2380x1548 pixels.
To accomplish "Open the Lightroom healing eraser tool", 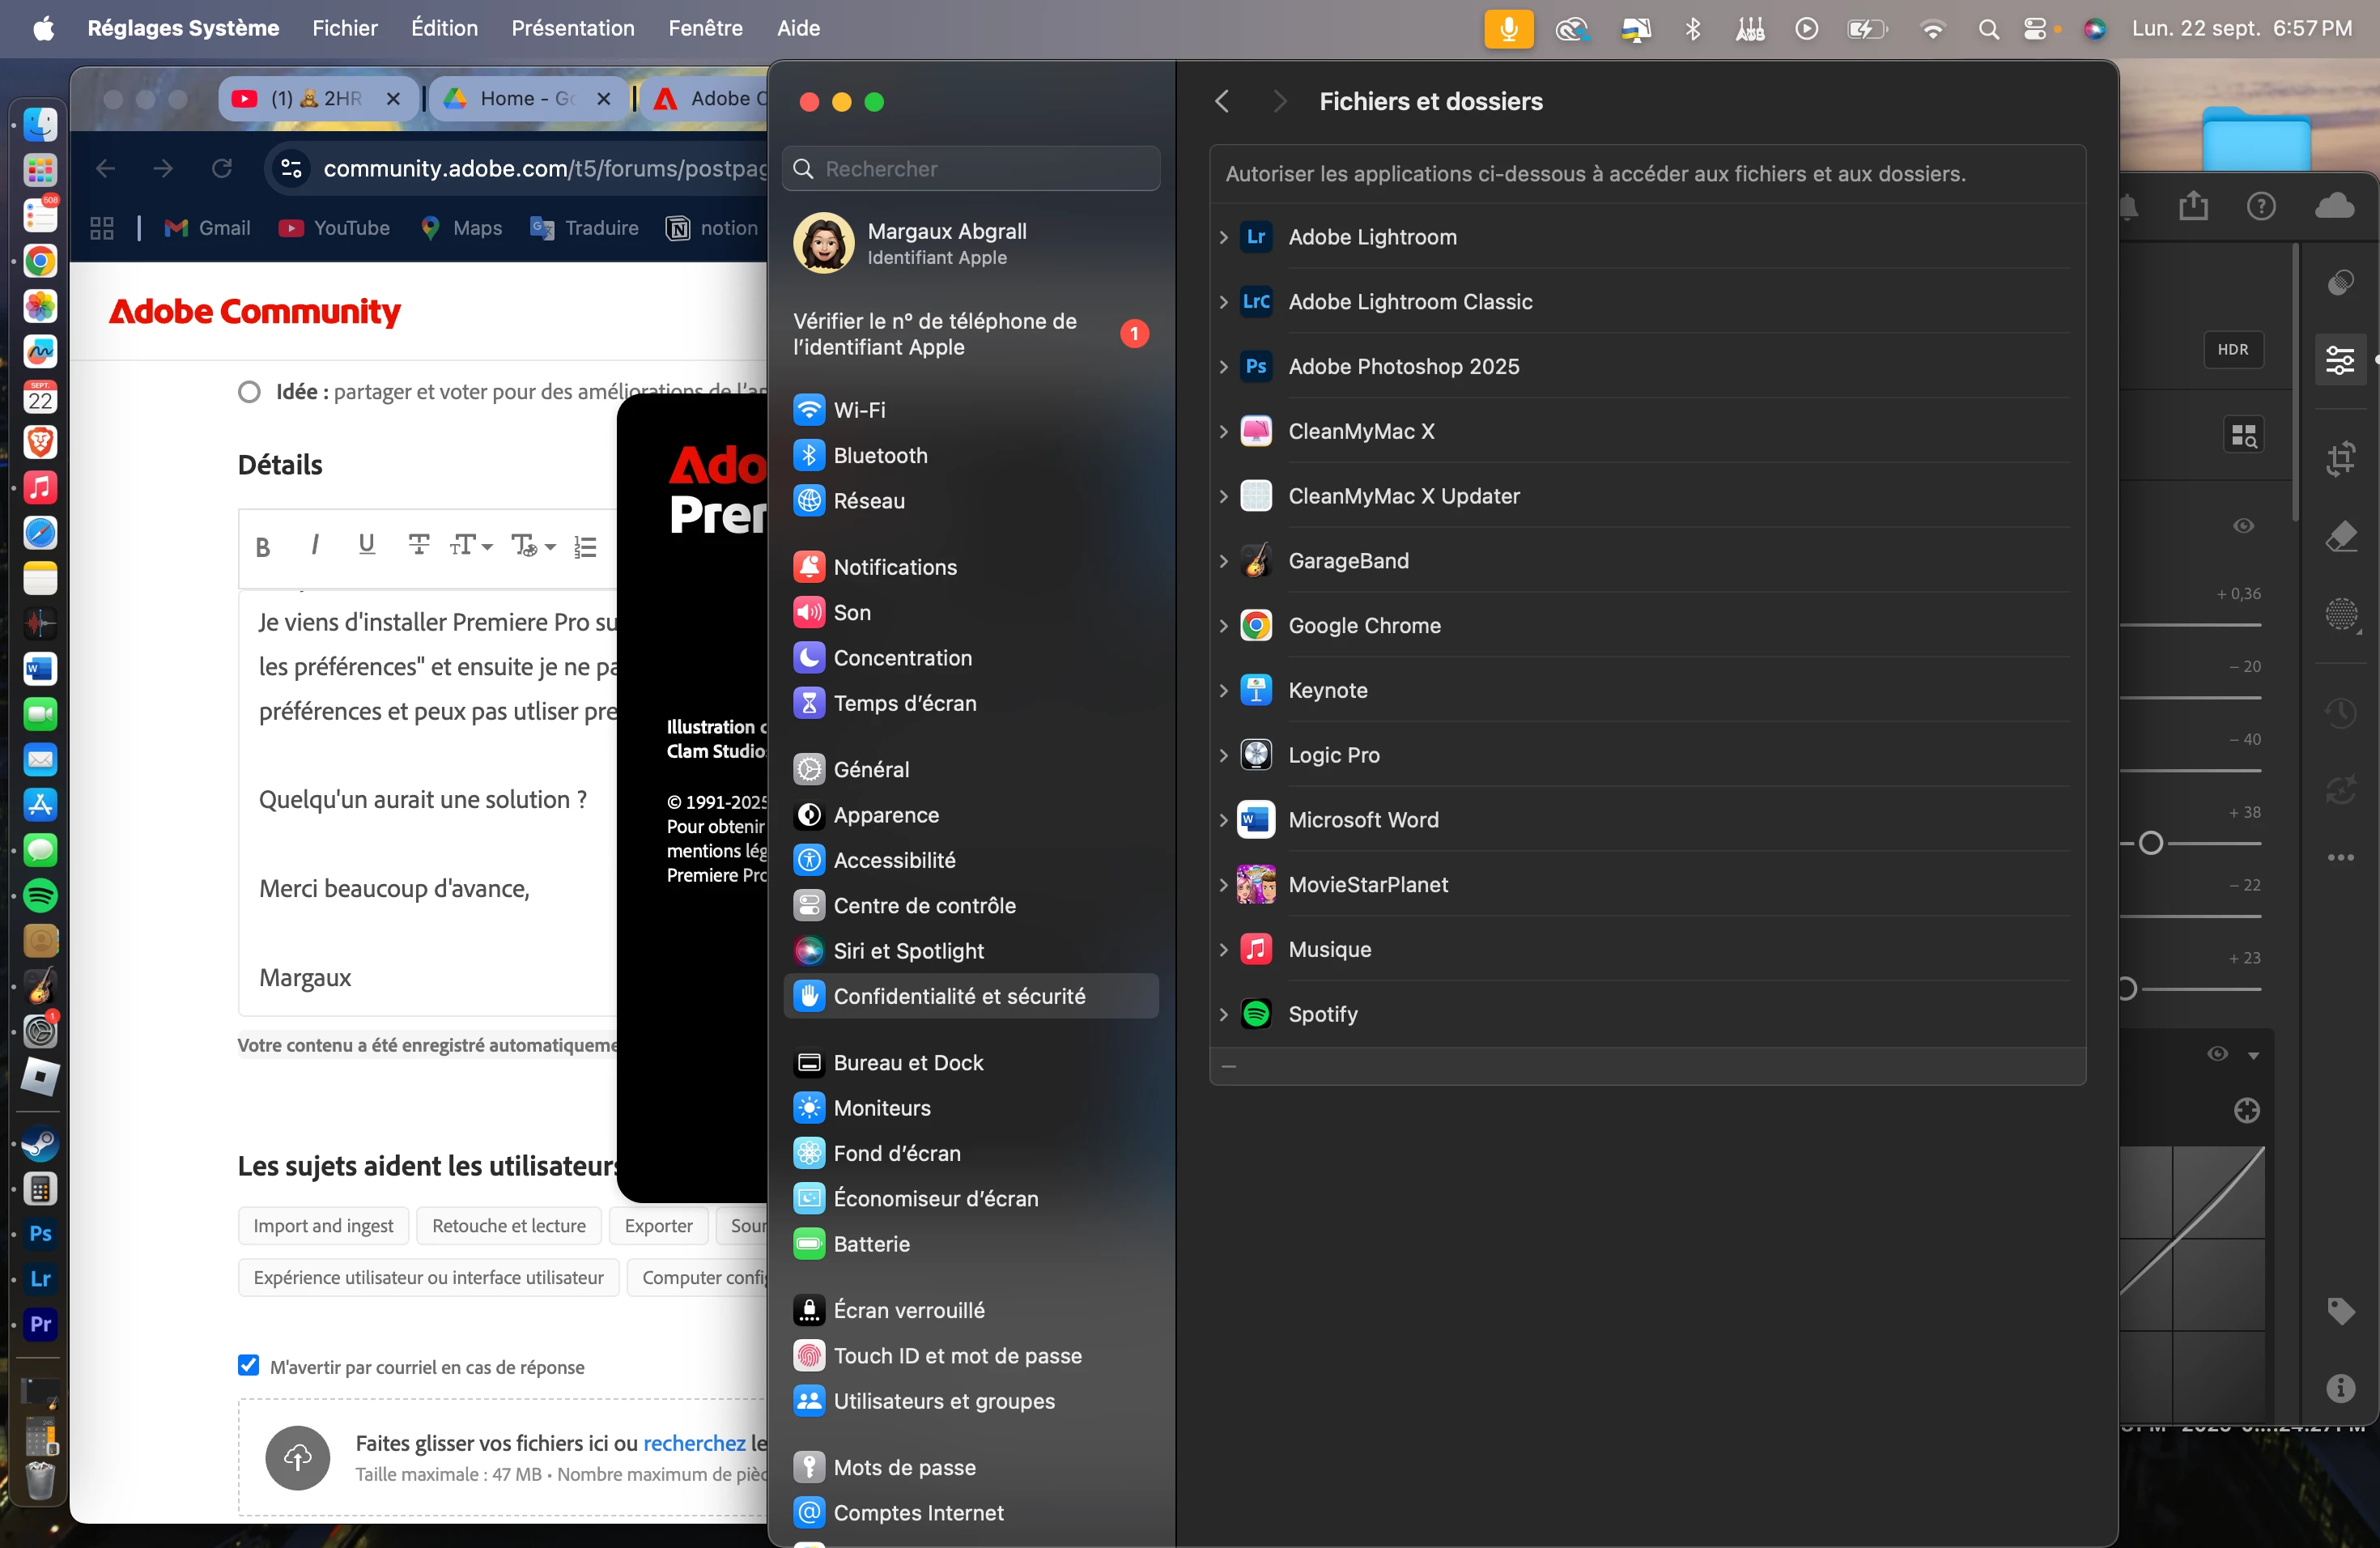I will pos(2340,537).
